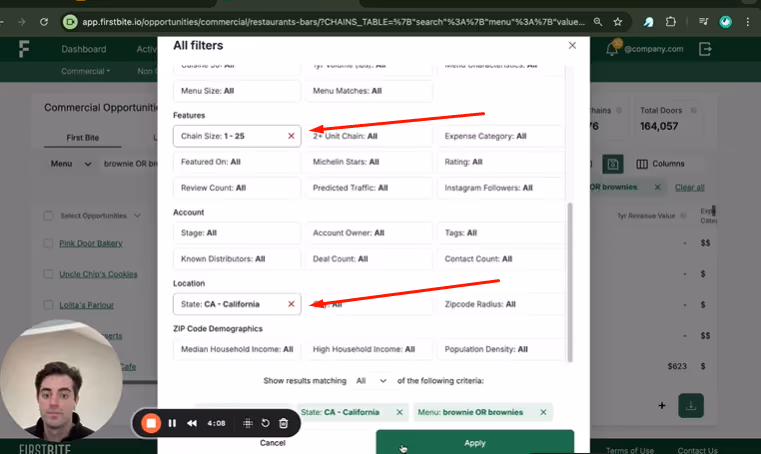Viewport: 761px width, 454px height.
Task: Remove the Chain Size 1 - 25 filter
Action: coord(291,136)
